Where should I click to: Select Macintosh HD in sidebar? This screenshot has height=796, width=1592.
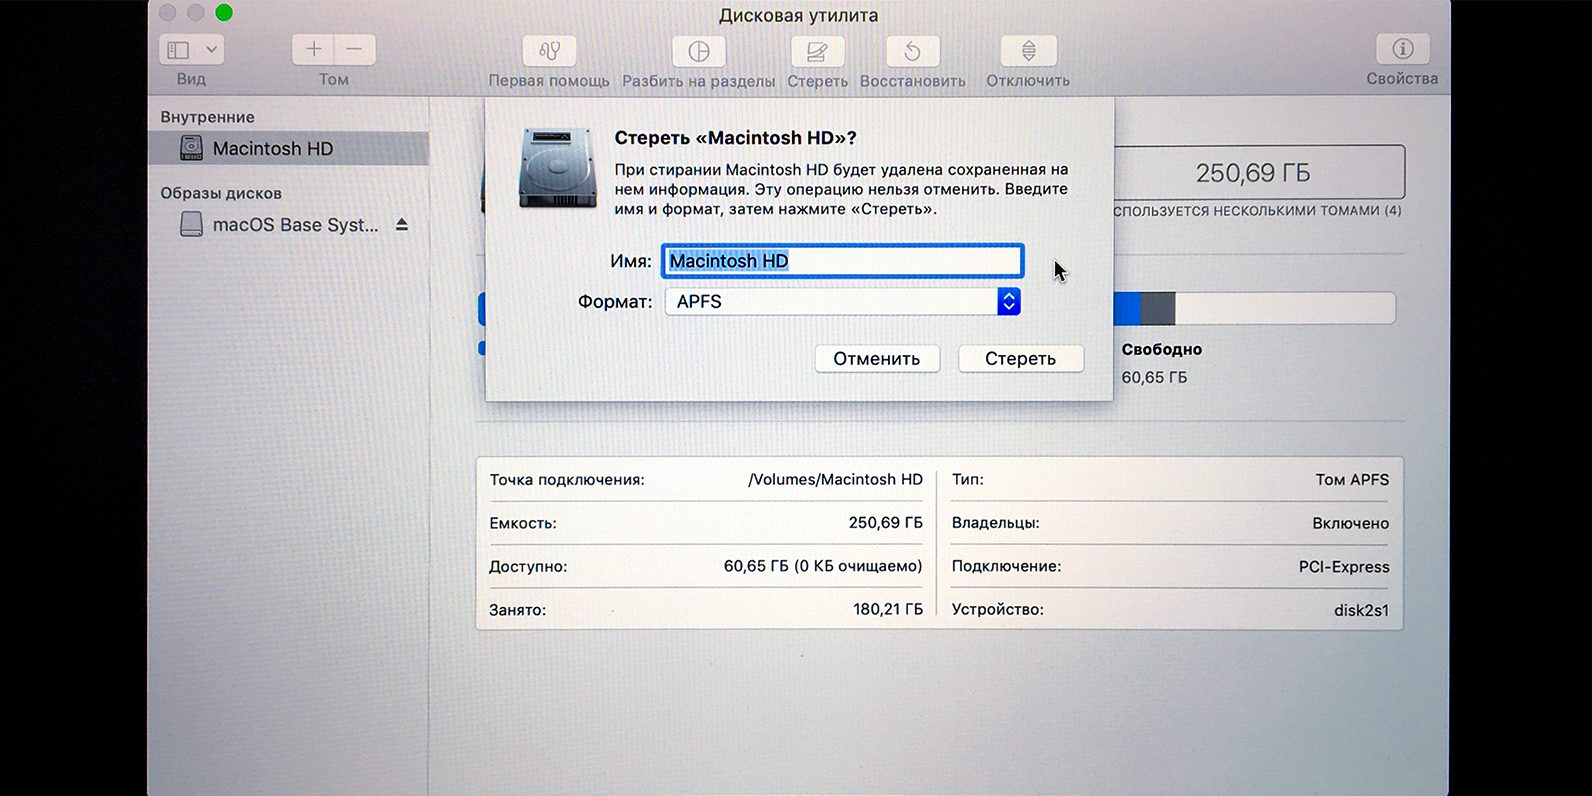coord(288,148)
